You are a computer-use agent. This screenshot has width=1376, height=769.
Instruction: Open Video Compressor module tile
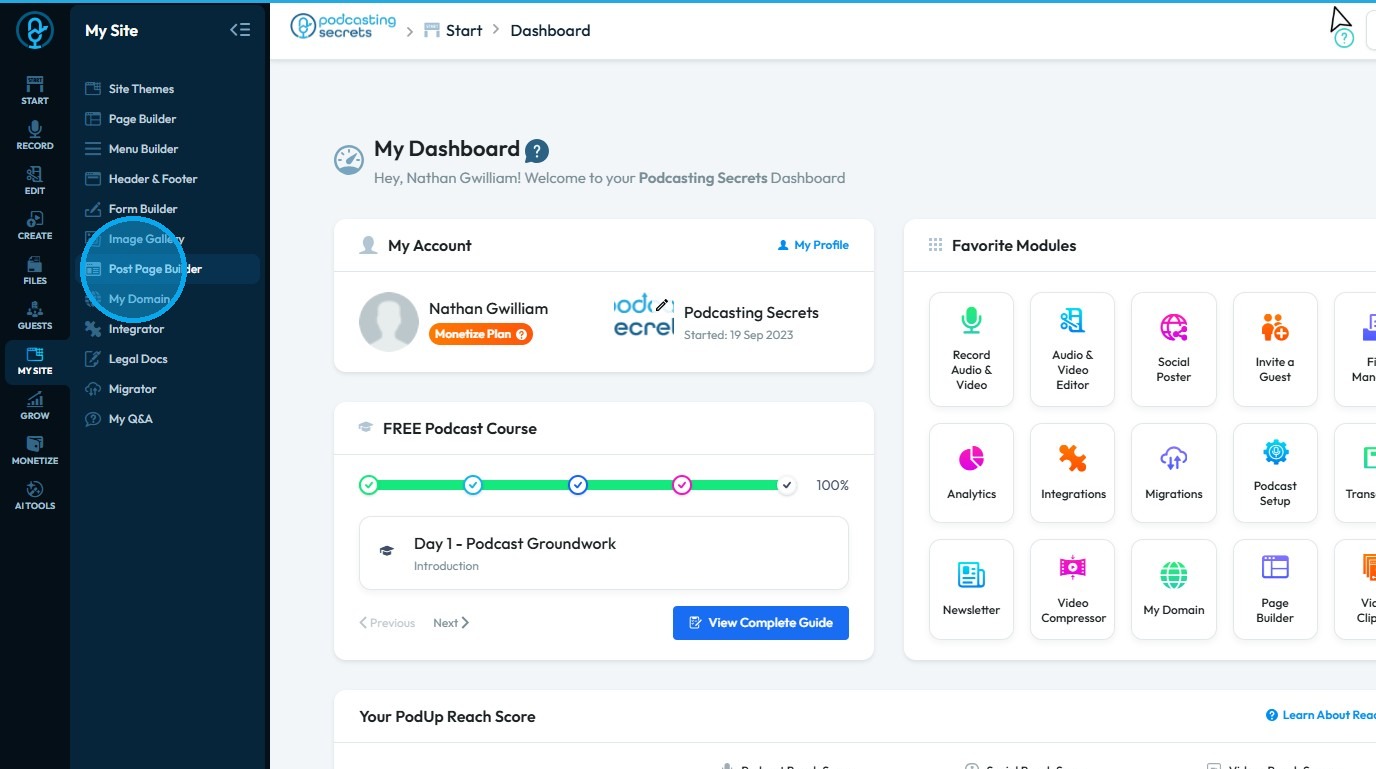tap(1073, 590)
